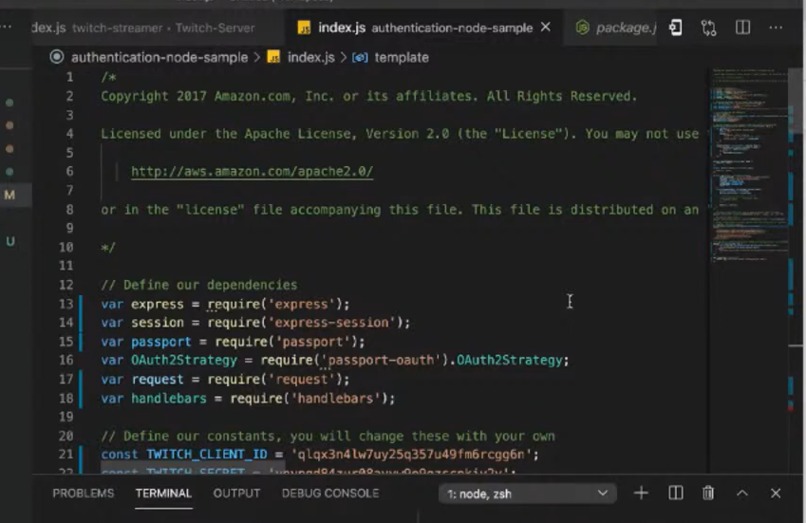Open the template symbol breadcrumb
Viewport: 806px width, 523px height.
point(401,57)
